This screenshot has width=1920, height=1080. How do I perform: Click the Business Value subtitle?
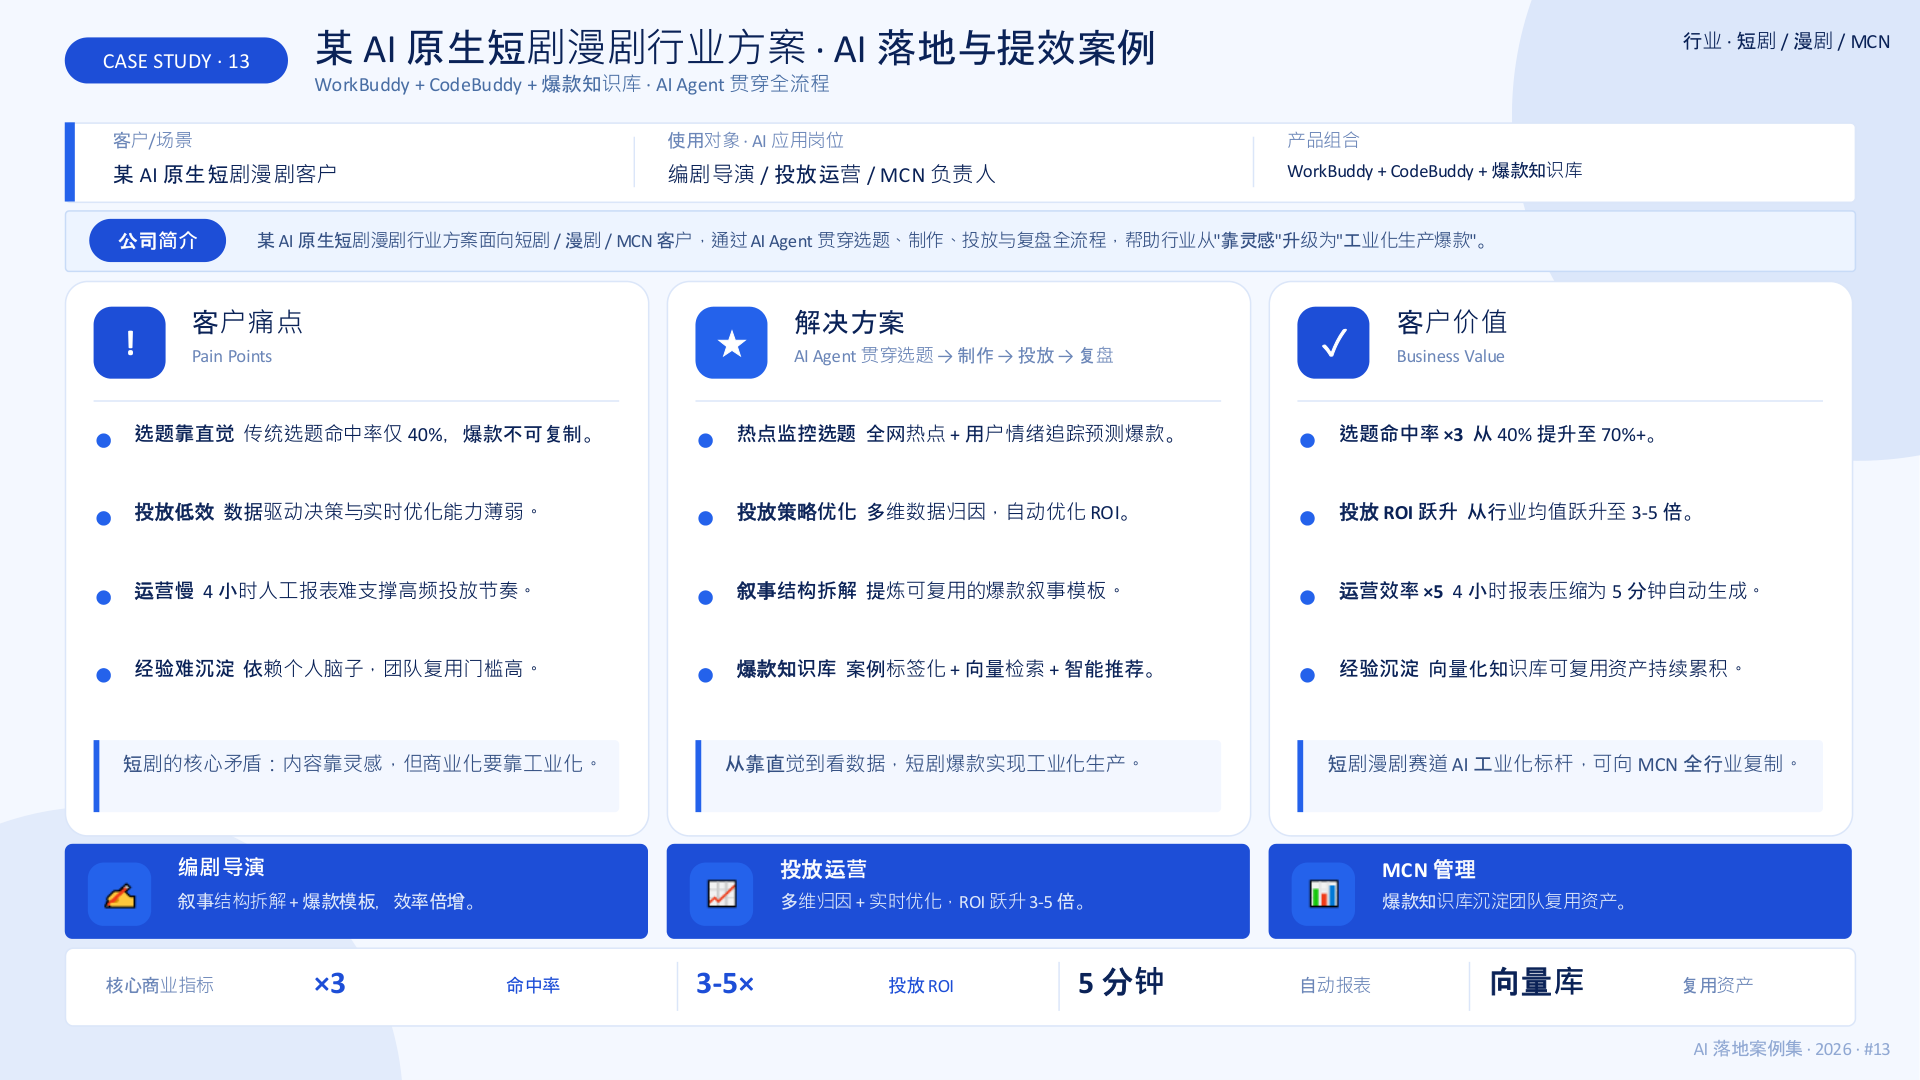tap(1450, 356)
